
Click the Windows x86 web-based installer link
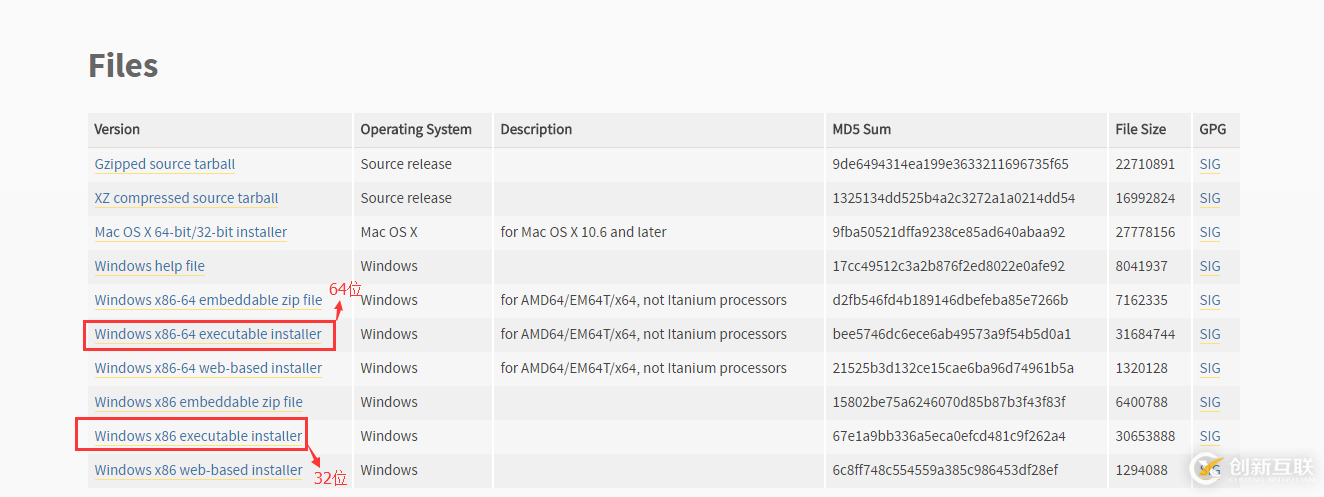point(198,470)
